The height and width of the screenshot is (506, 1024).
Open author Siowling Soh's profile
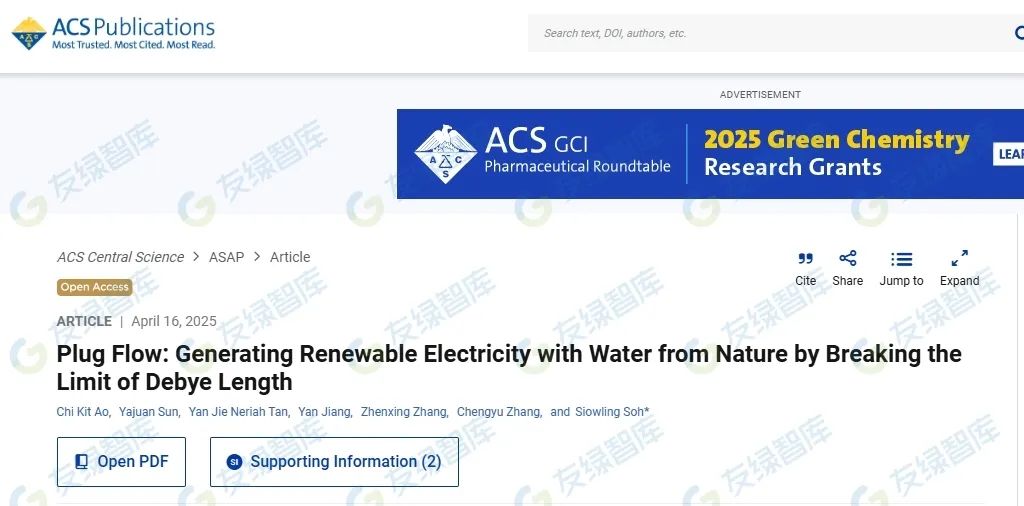(610, 412)
